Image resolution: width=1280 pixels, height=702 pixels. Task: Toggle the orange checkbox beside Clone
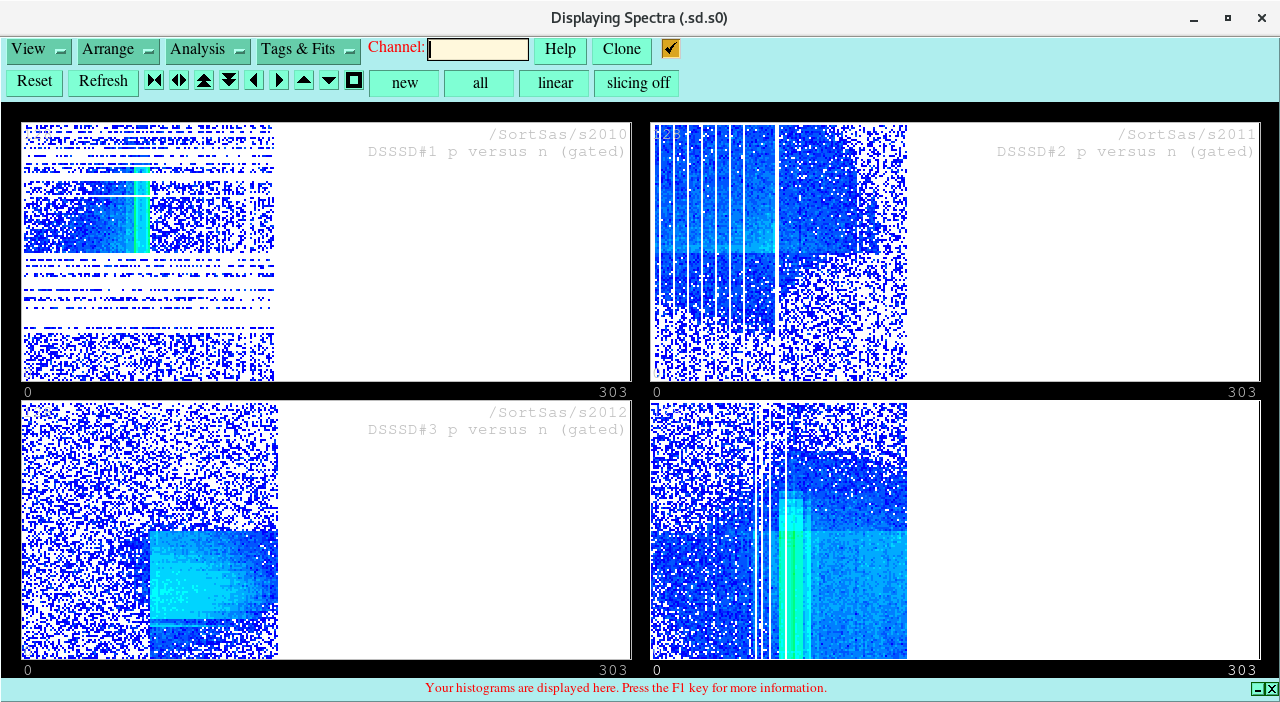coord(669,47)
